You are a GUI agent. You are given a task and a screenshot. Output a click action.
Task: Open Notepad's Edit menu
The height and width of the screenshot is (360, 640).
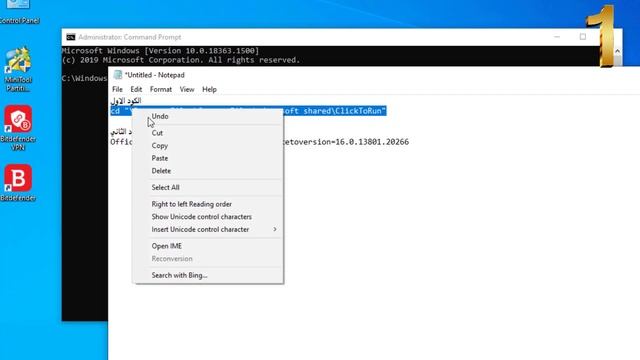coord(136,89)
